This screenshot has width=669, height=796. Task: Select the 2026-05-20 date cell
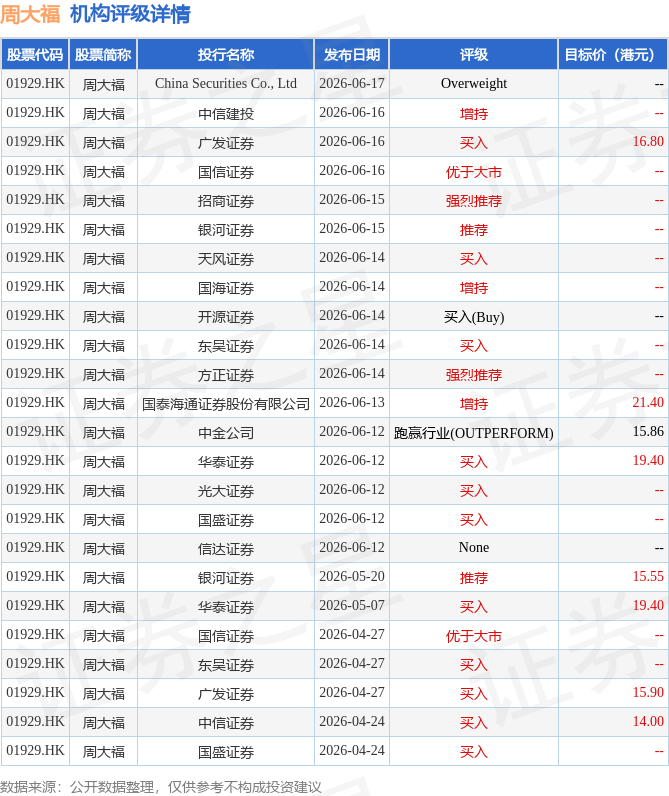(x=352, y=577)
